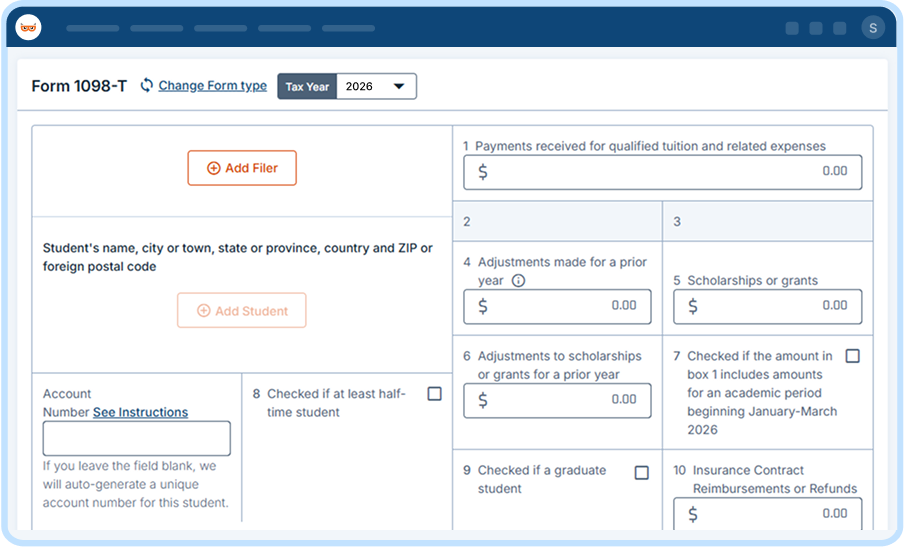
Task: Click Change Form type link
Action: pos(213,85)
